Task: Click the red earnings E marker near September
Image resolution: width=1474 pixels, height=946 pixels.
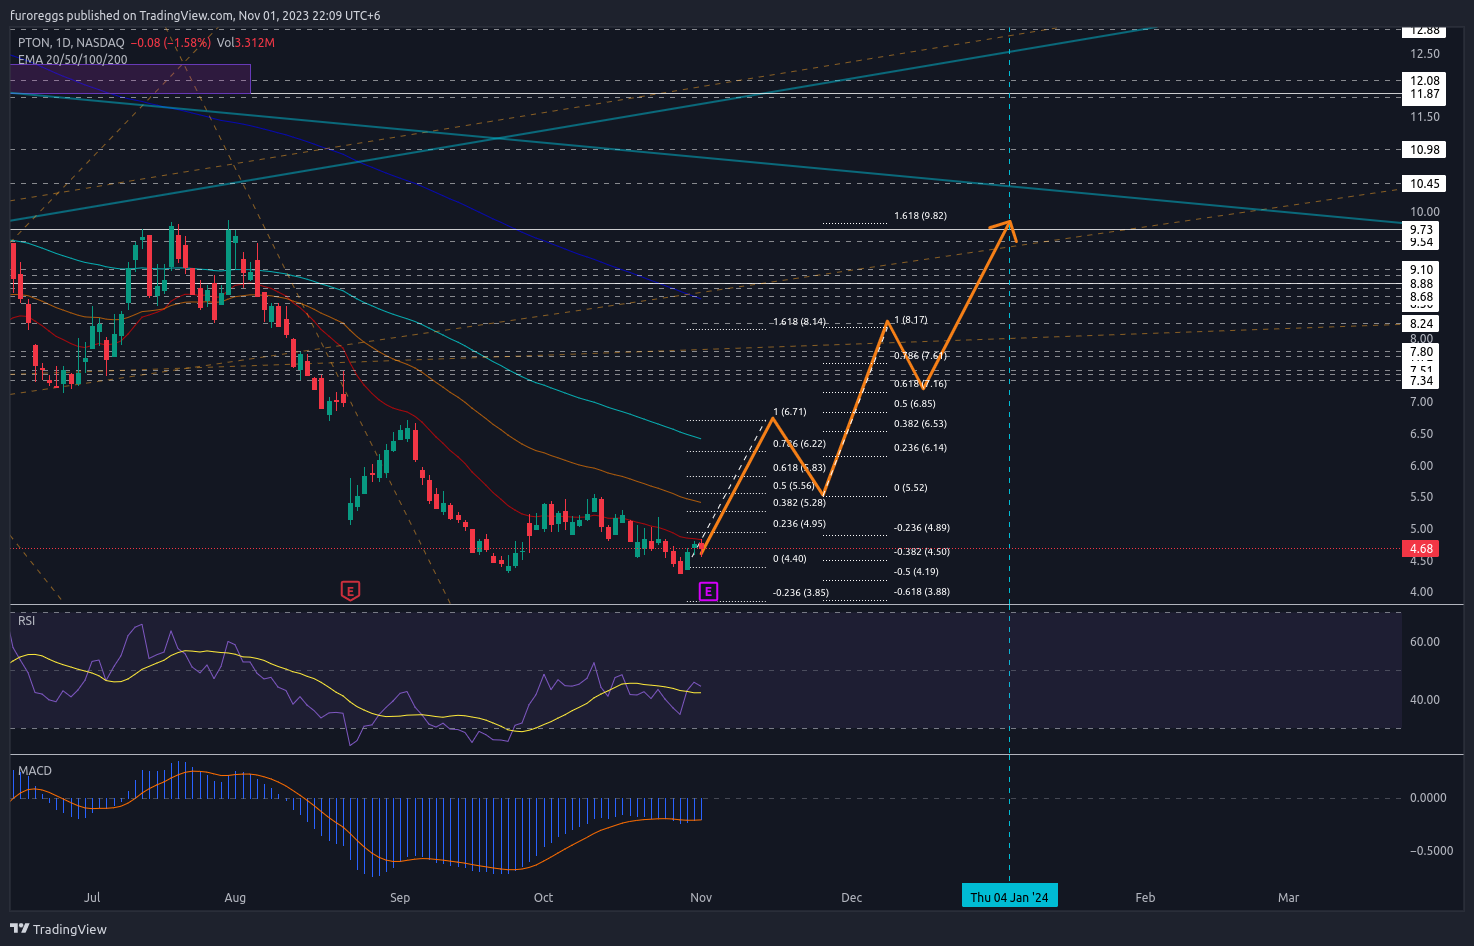Action: 350,591
